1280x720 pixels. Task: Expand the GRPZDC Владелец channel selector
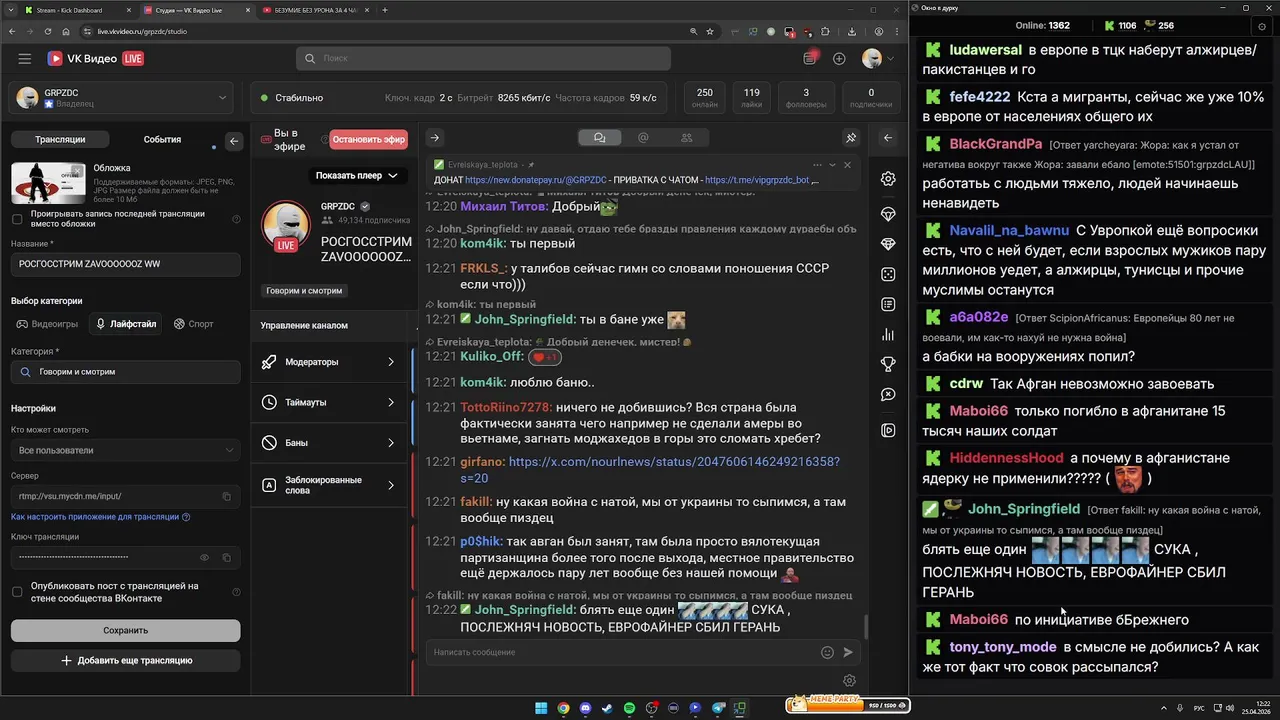pos(122,98)
